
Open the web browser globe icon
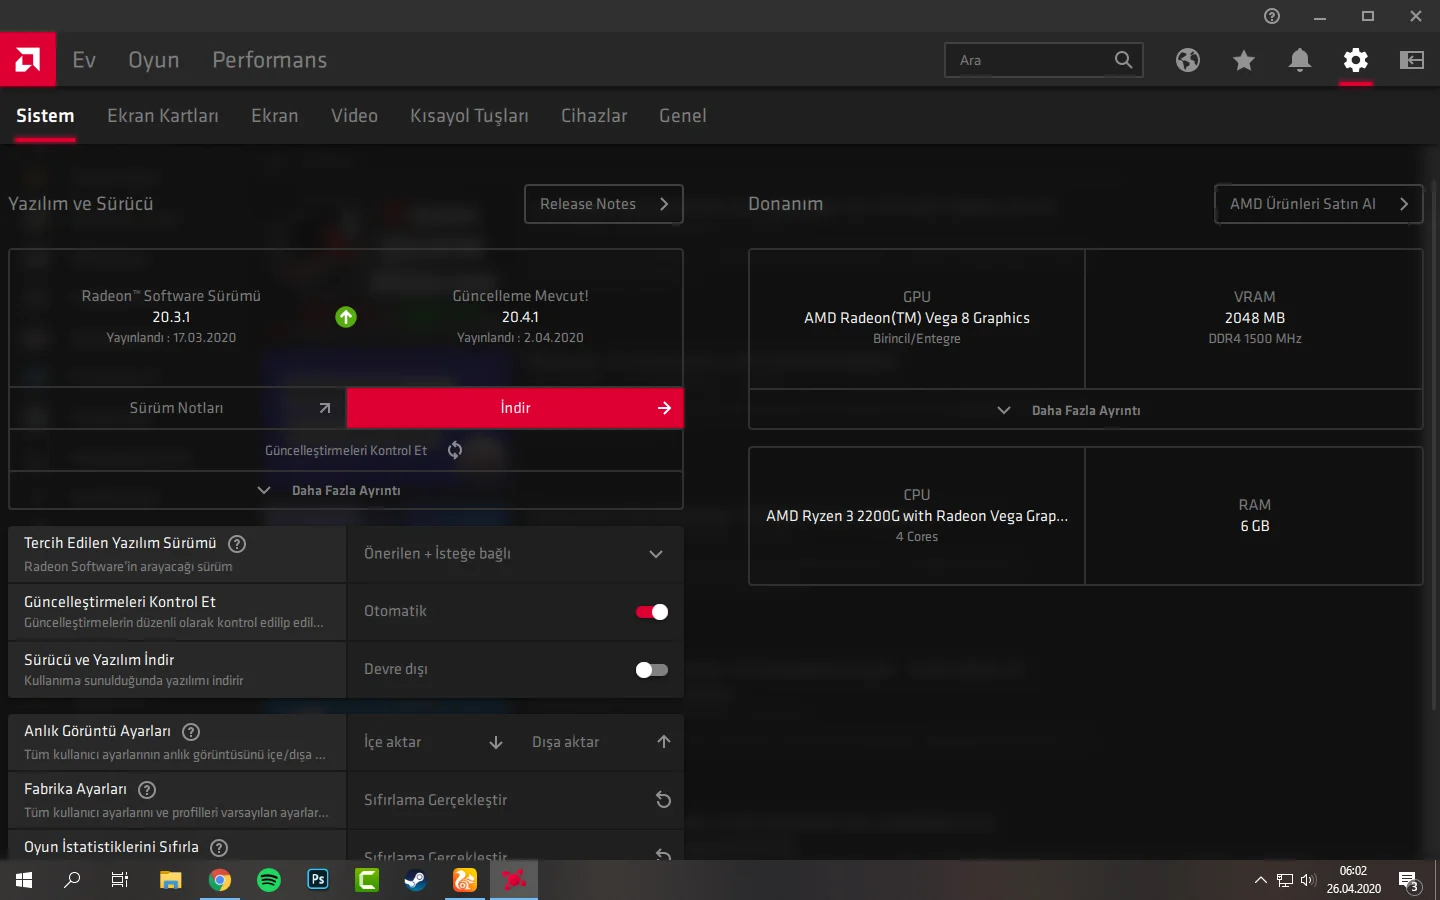pyautogui.click(x=1187, y=60)
